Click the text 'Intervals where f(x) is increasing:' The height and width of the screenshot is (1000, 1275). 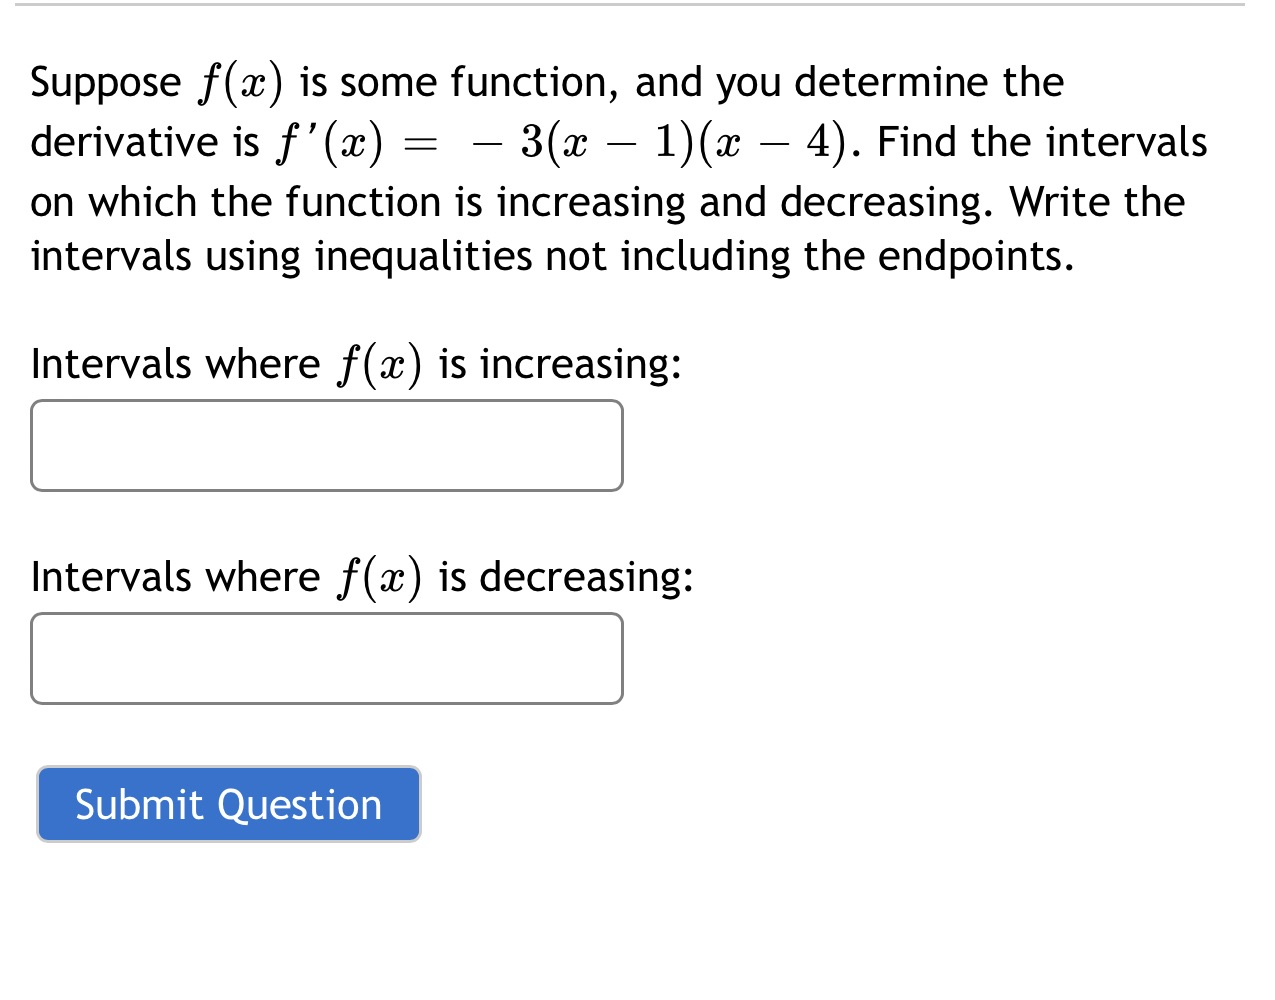355,363
